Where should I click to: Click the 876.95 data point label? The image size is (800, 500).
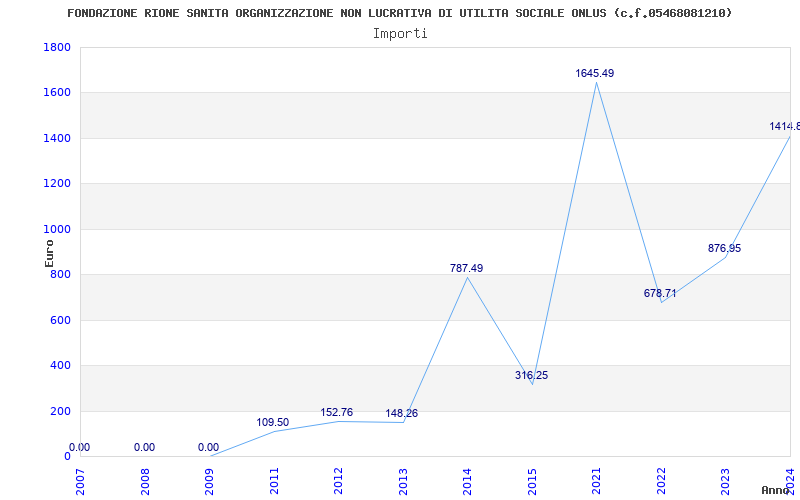click(x=724, y=248)
